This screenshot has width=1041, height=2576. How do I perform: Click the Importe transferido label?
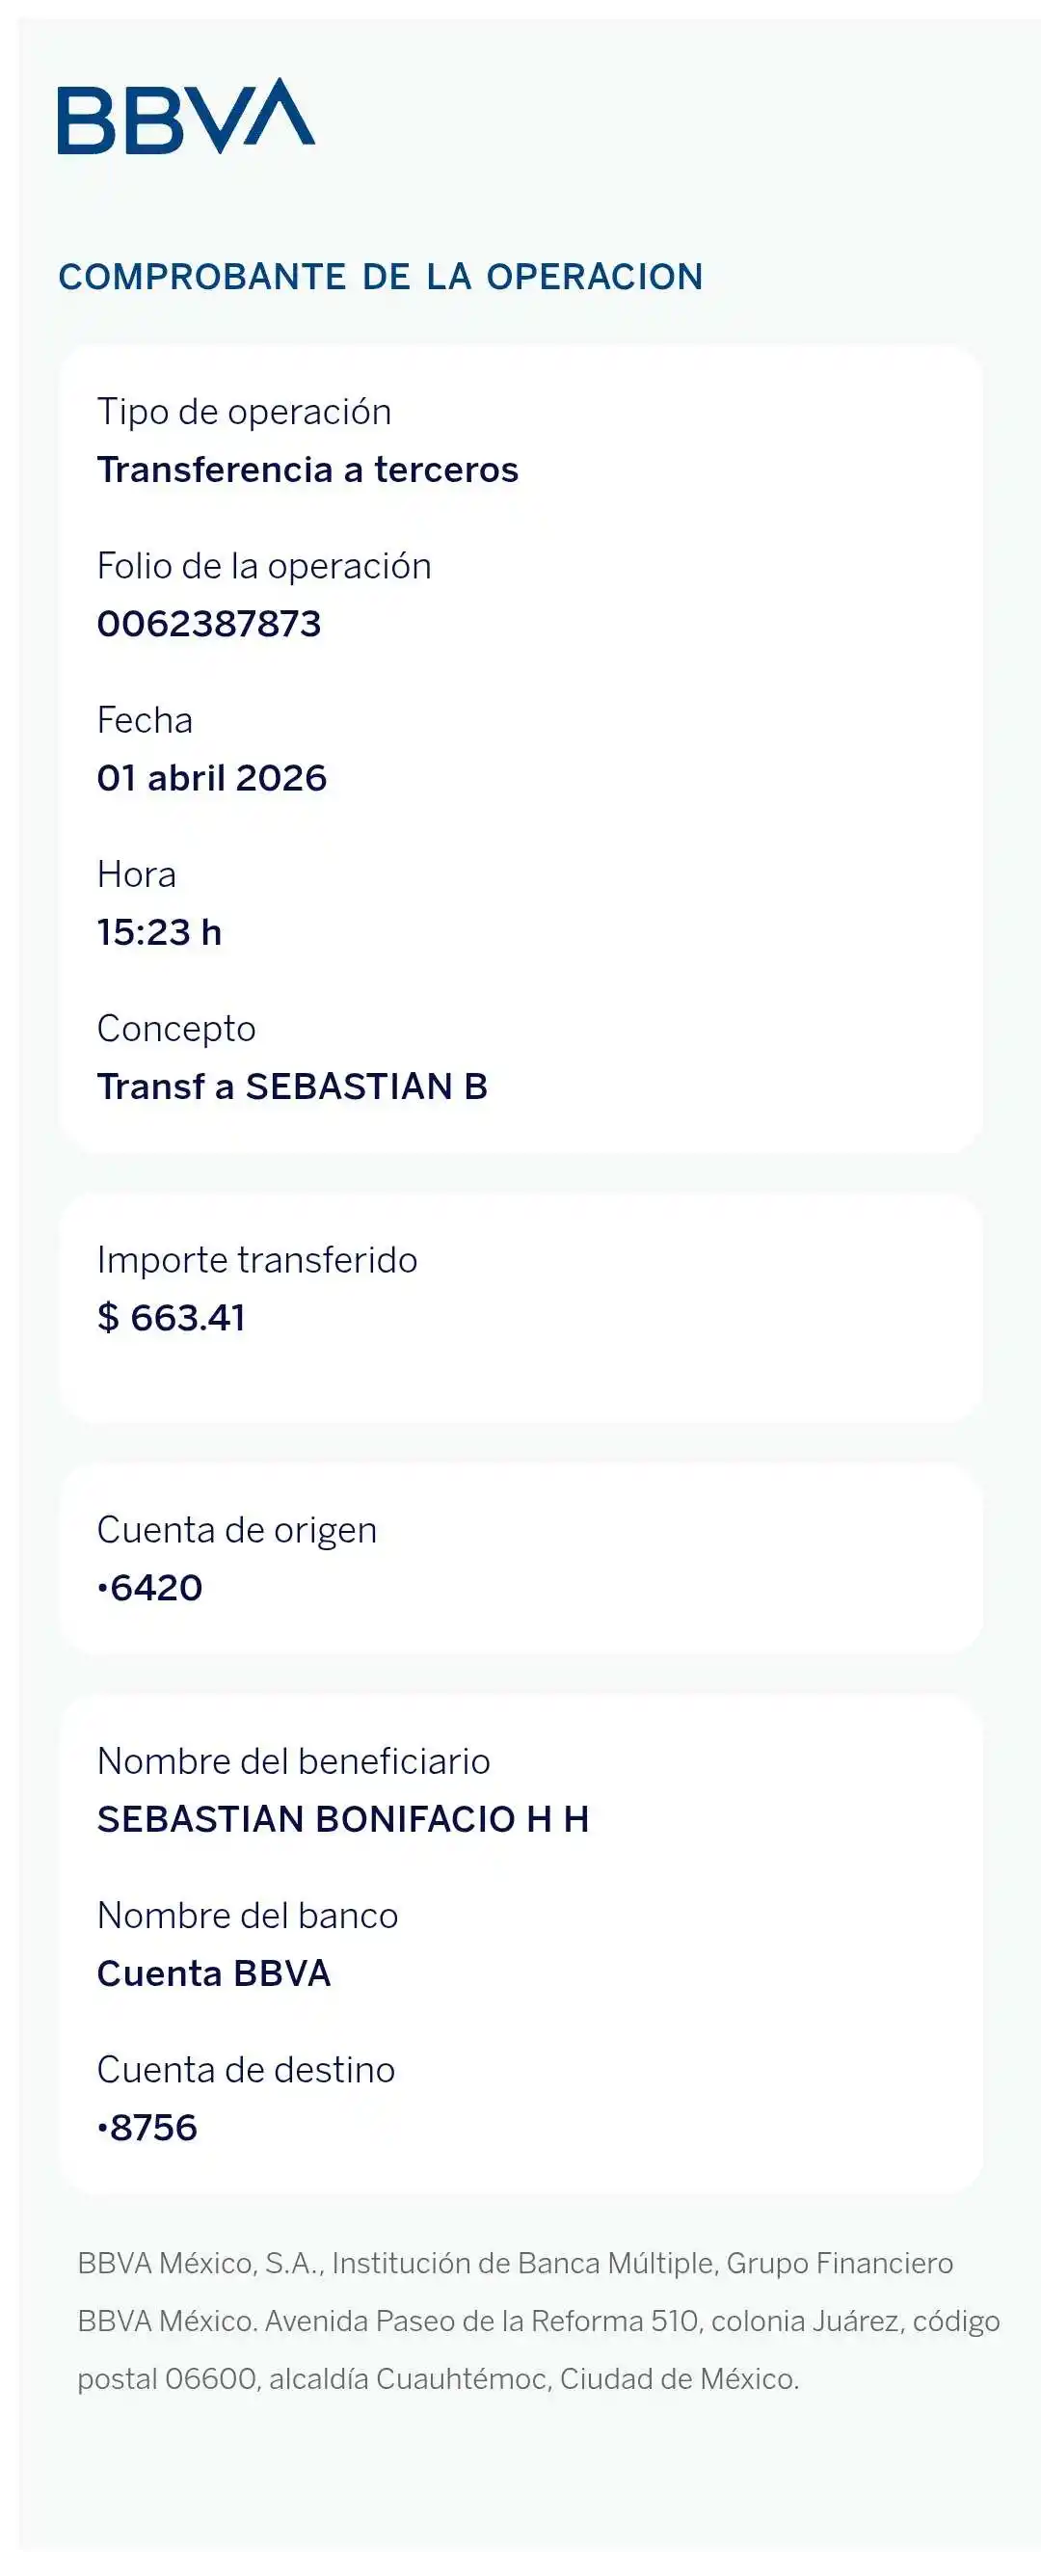point(257,1260)
